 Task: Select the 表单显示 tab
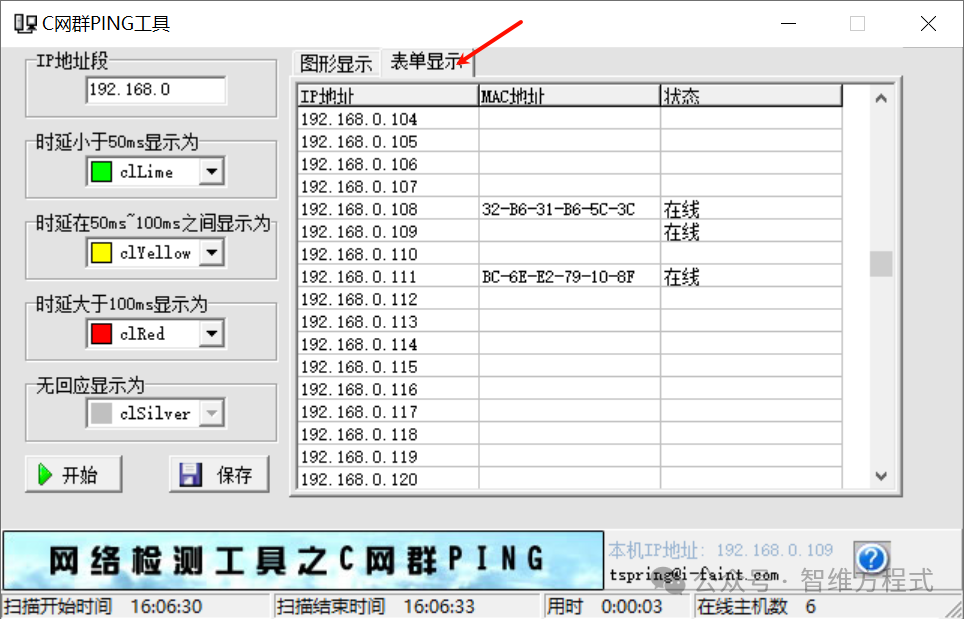(x=426, y=62)
